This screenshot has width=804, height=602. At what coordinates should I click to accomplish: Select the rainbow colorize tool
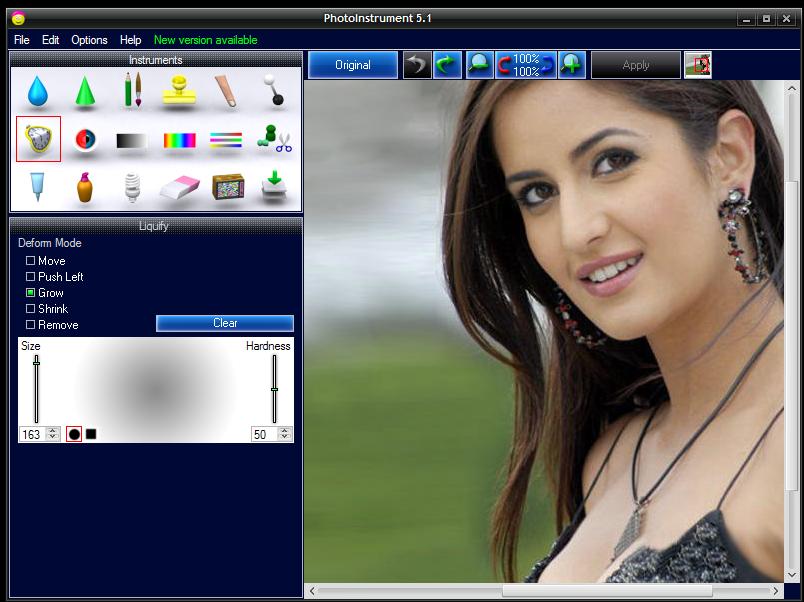[179, 140]
